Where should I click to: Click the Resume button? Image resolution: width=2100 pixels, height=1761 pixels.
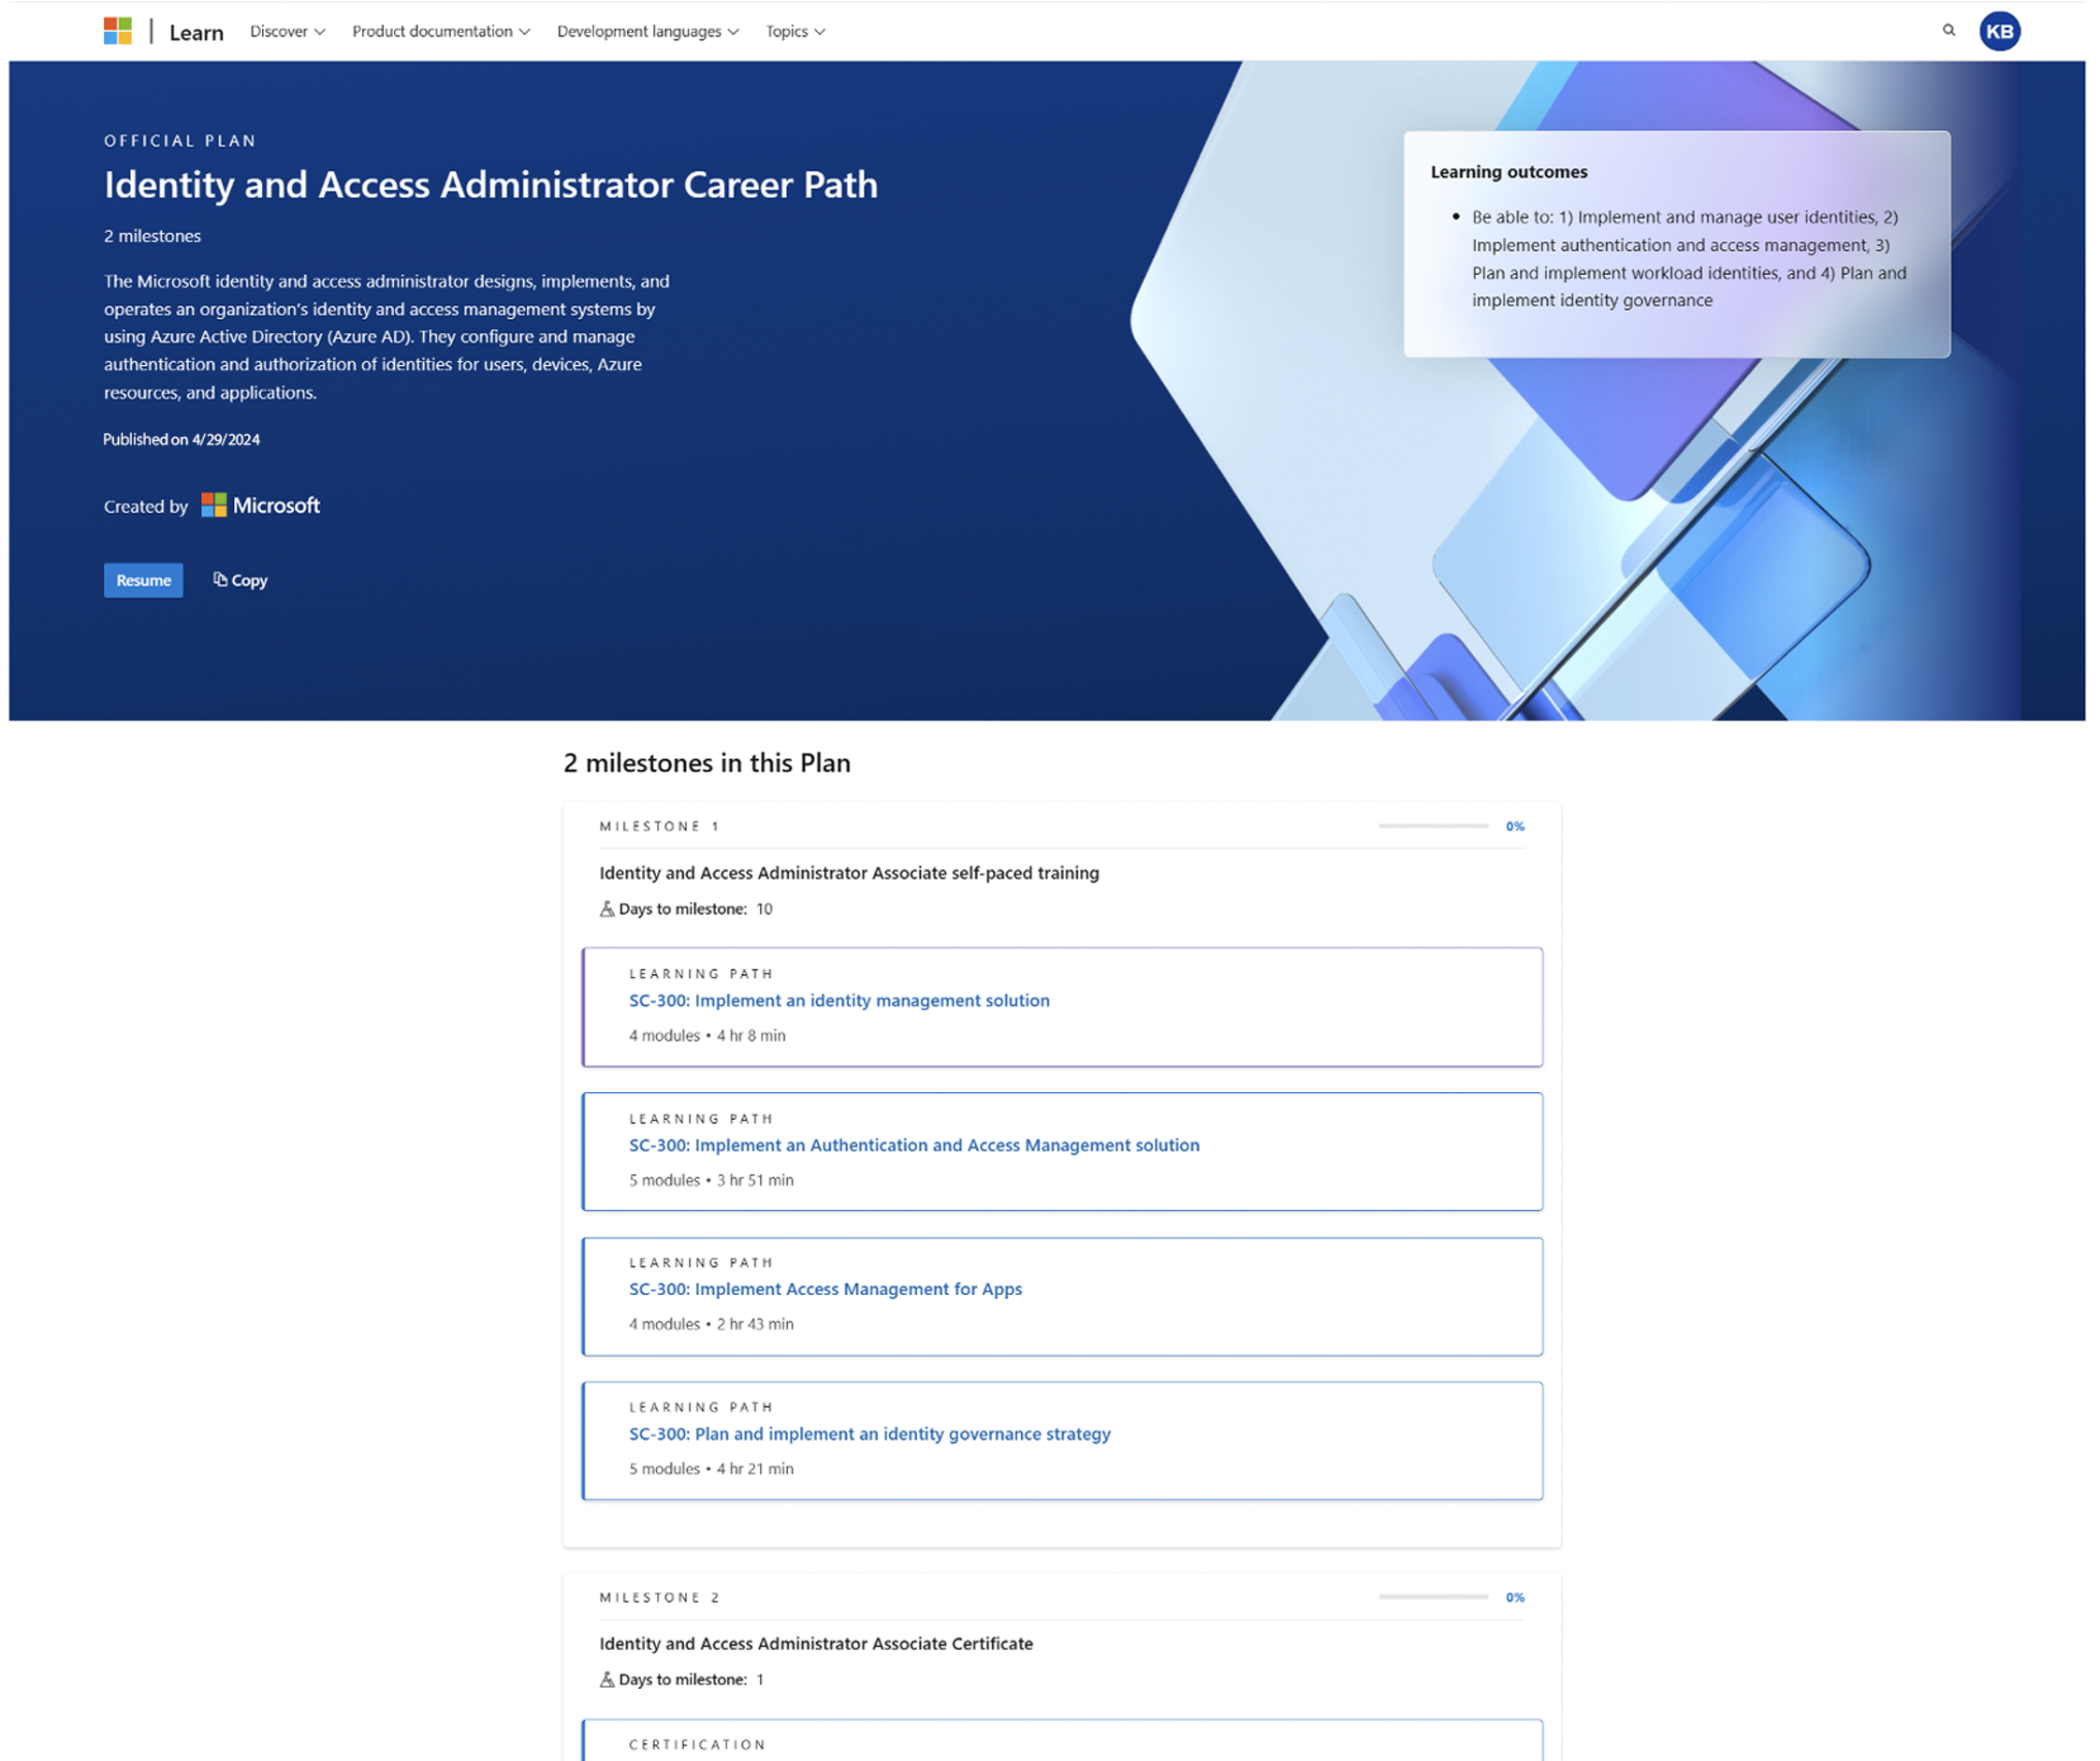click(143, 580)
